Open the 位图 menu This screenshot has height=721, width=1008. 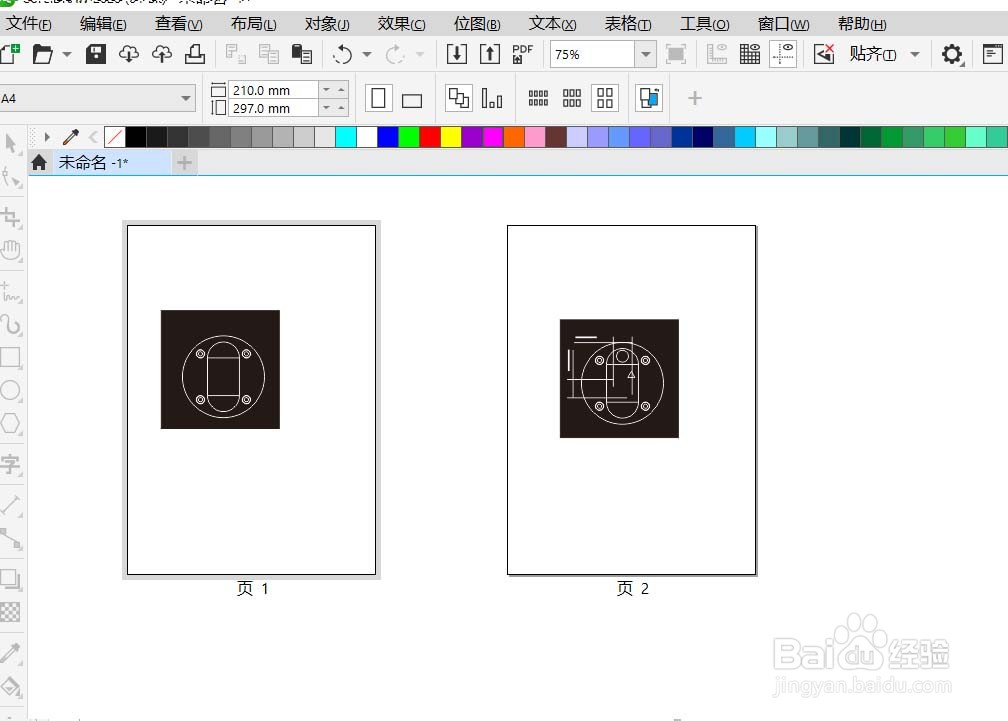point(477,24)
